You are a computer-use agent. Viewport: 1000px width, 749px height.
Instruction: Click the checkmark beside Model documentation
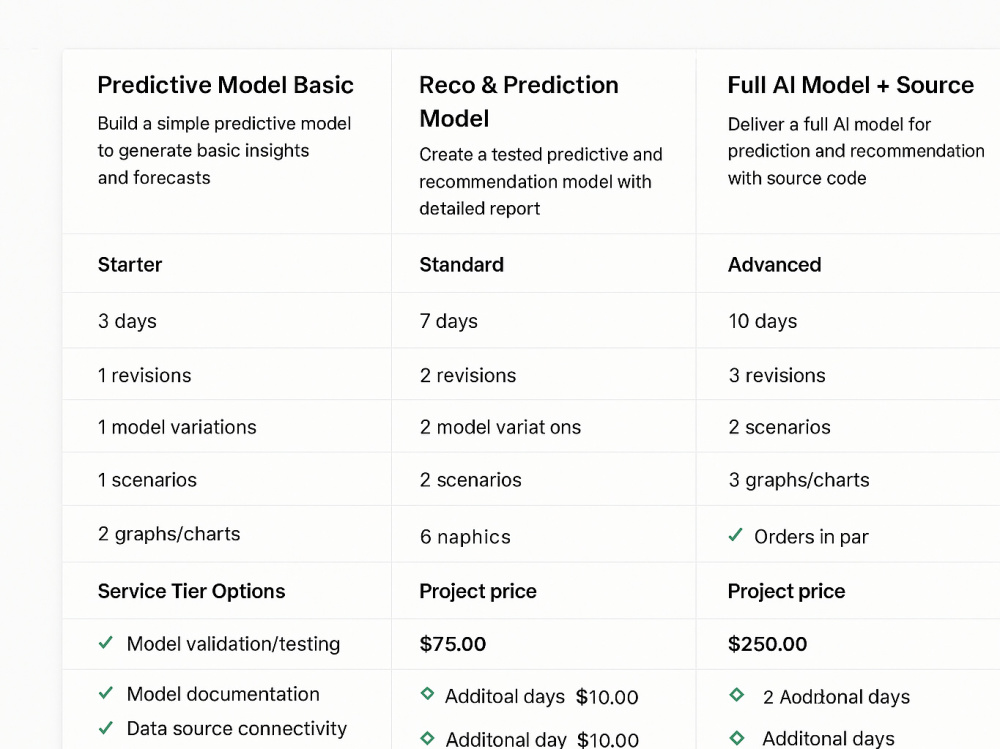click(x=106, y=693)
